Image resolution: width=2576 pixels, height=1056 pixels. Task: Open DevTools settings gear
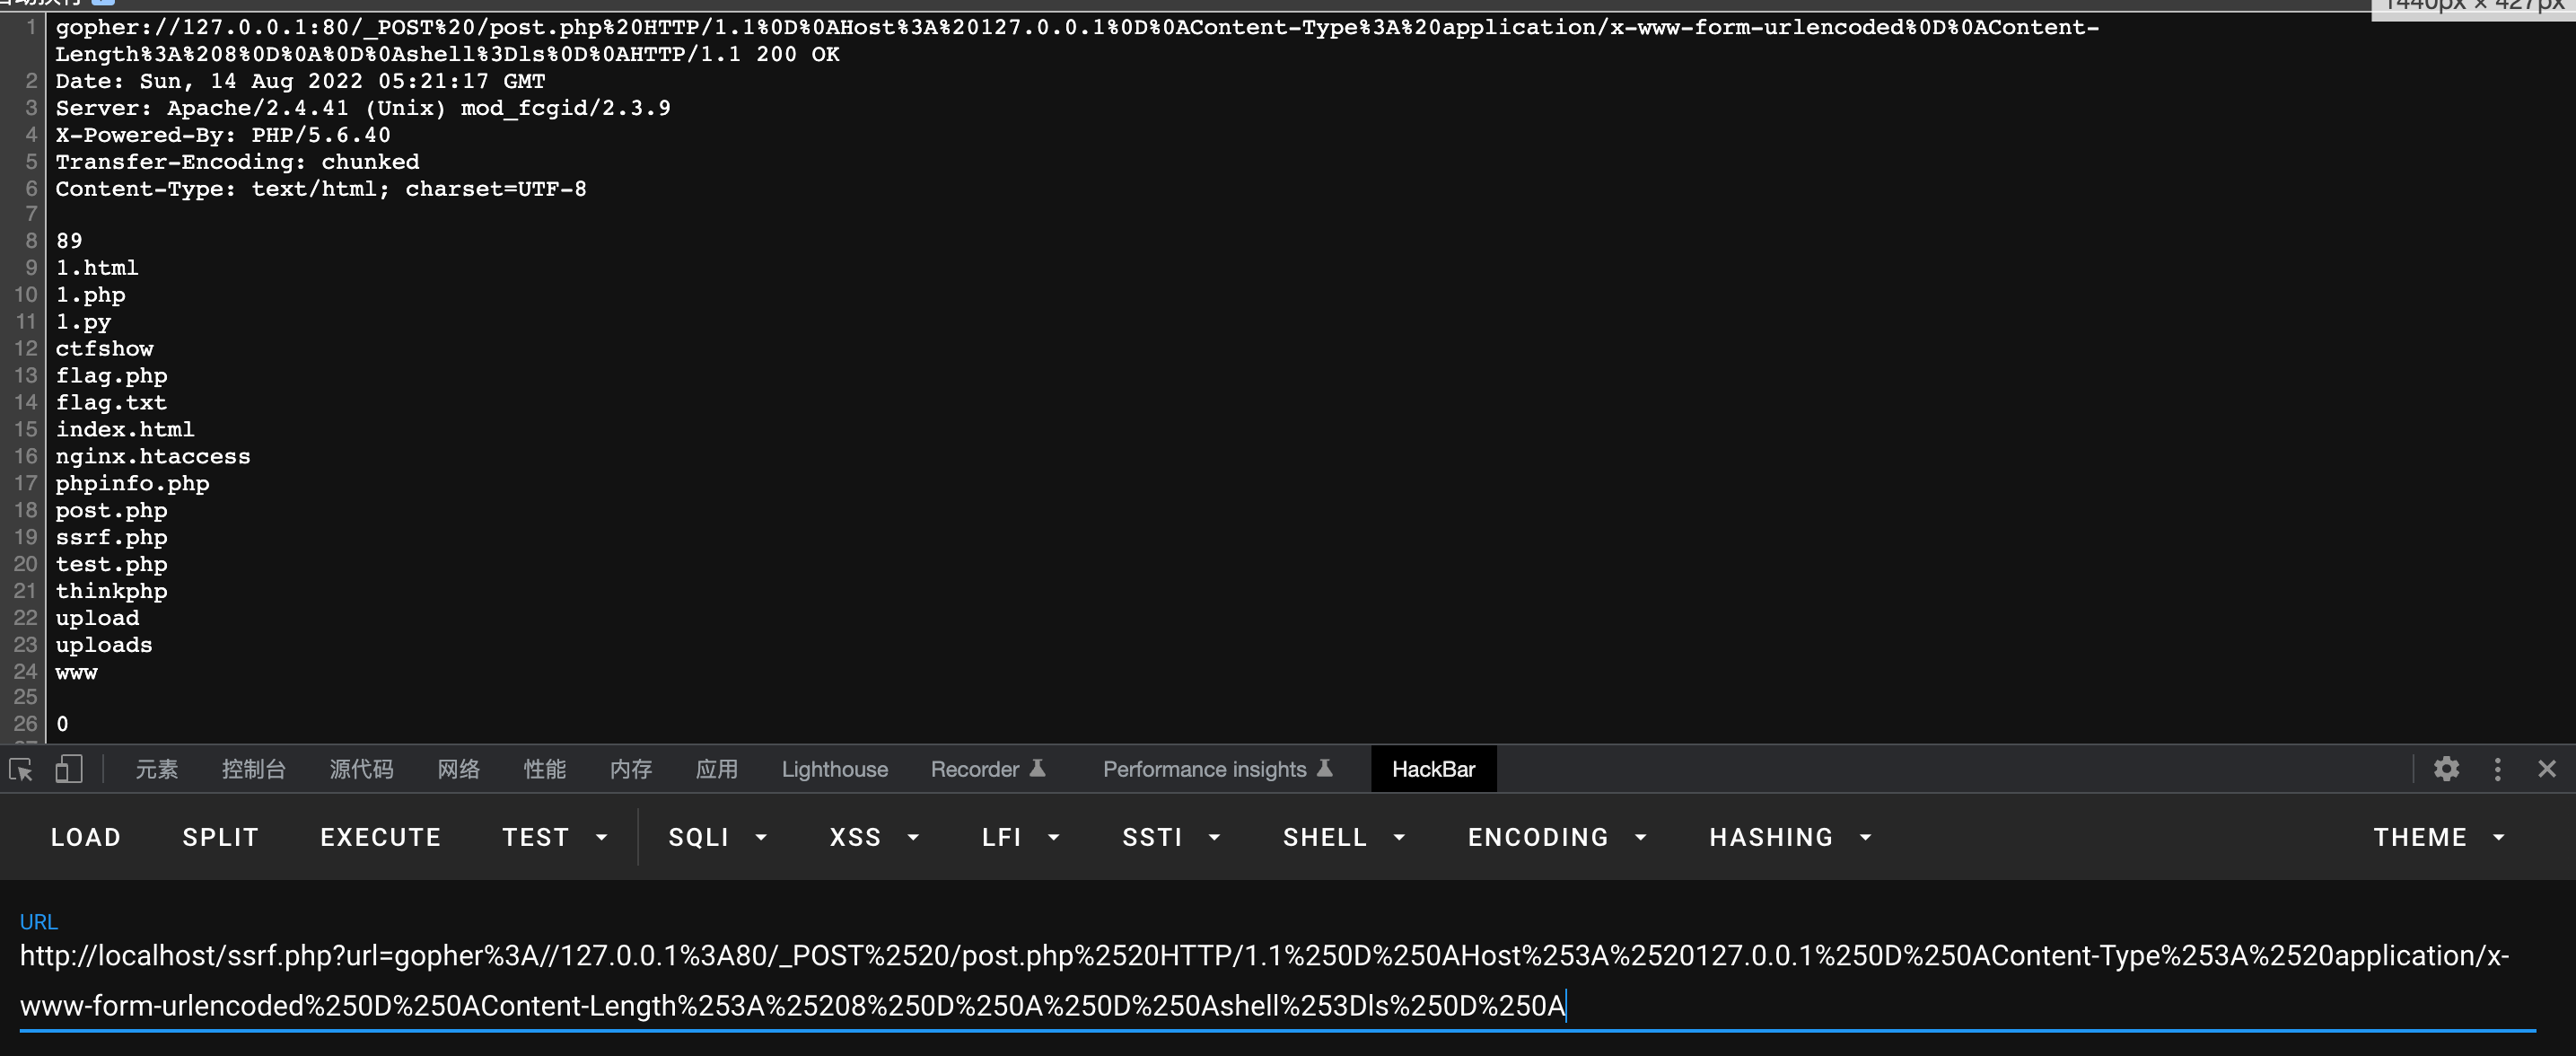(2446, 769)
